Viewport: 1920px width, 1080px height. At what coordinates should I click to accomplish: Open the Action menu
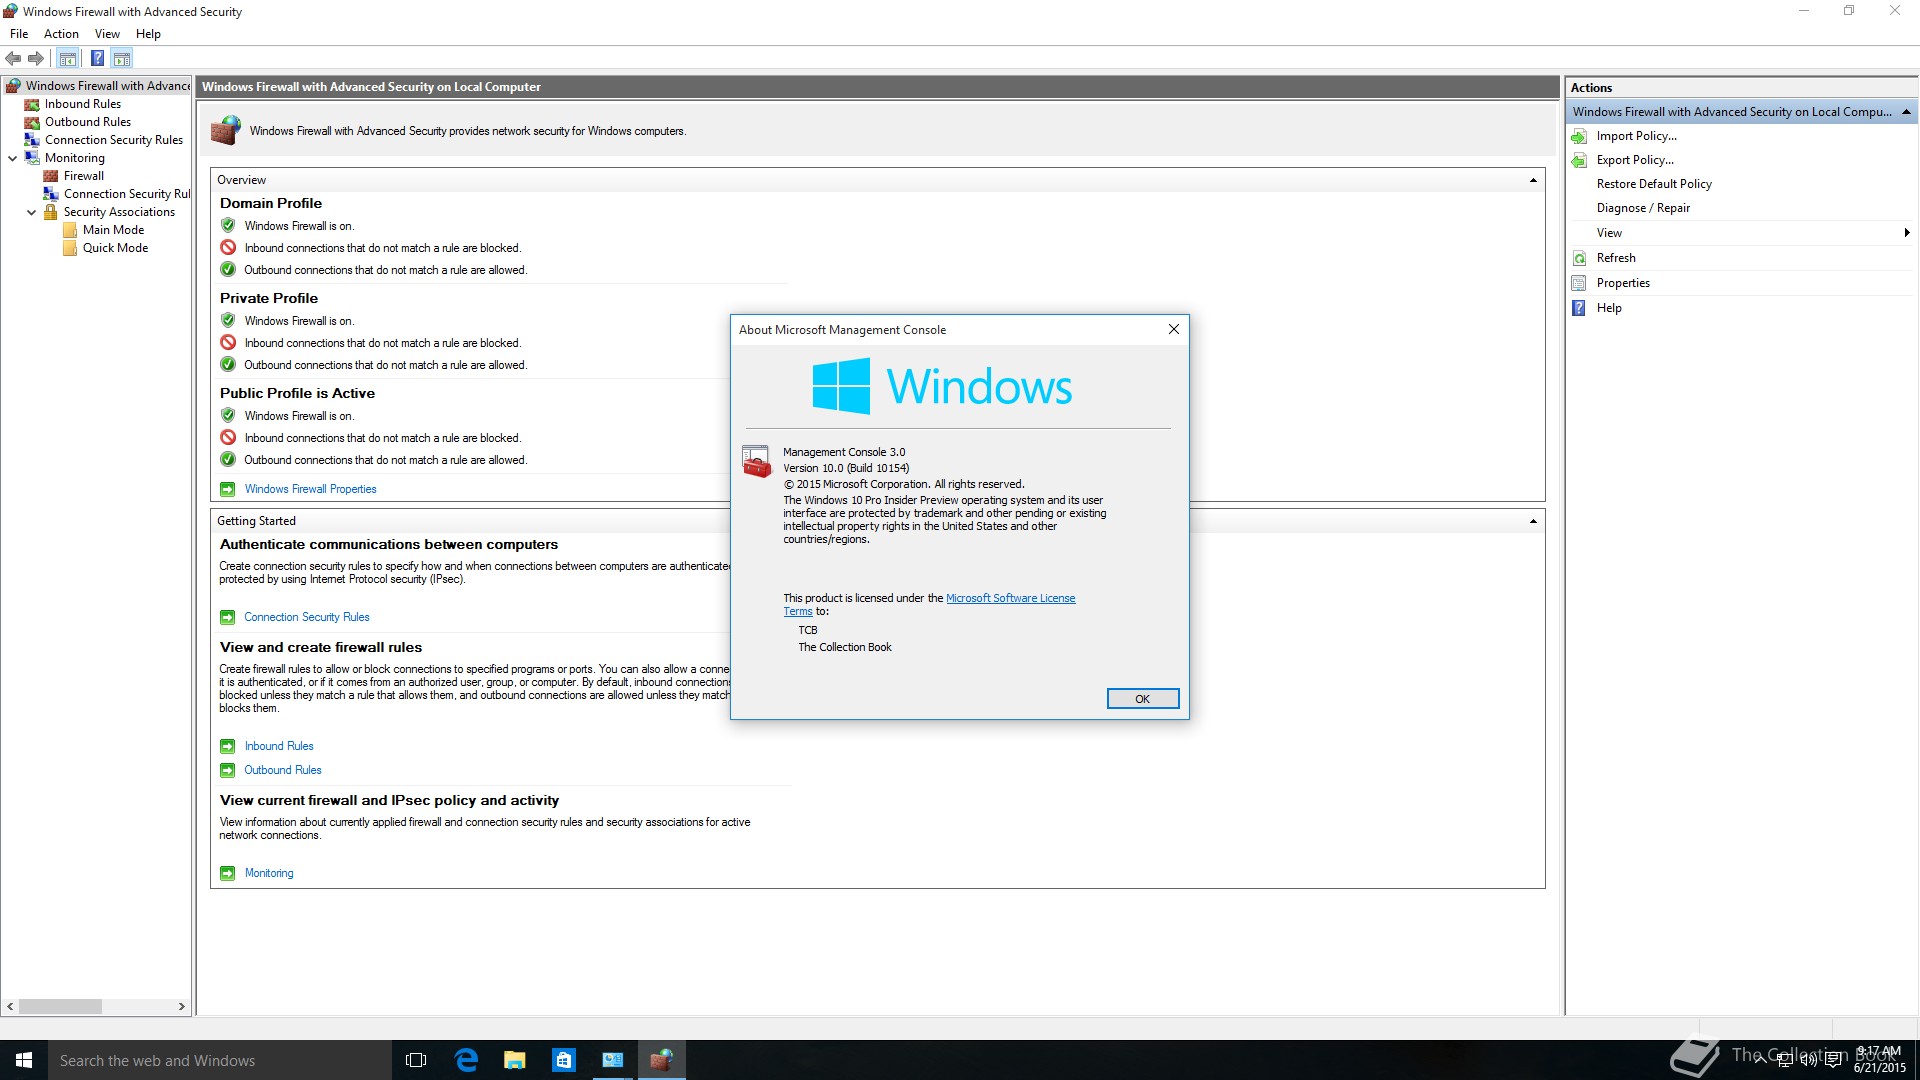61,34
